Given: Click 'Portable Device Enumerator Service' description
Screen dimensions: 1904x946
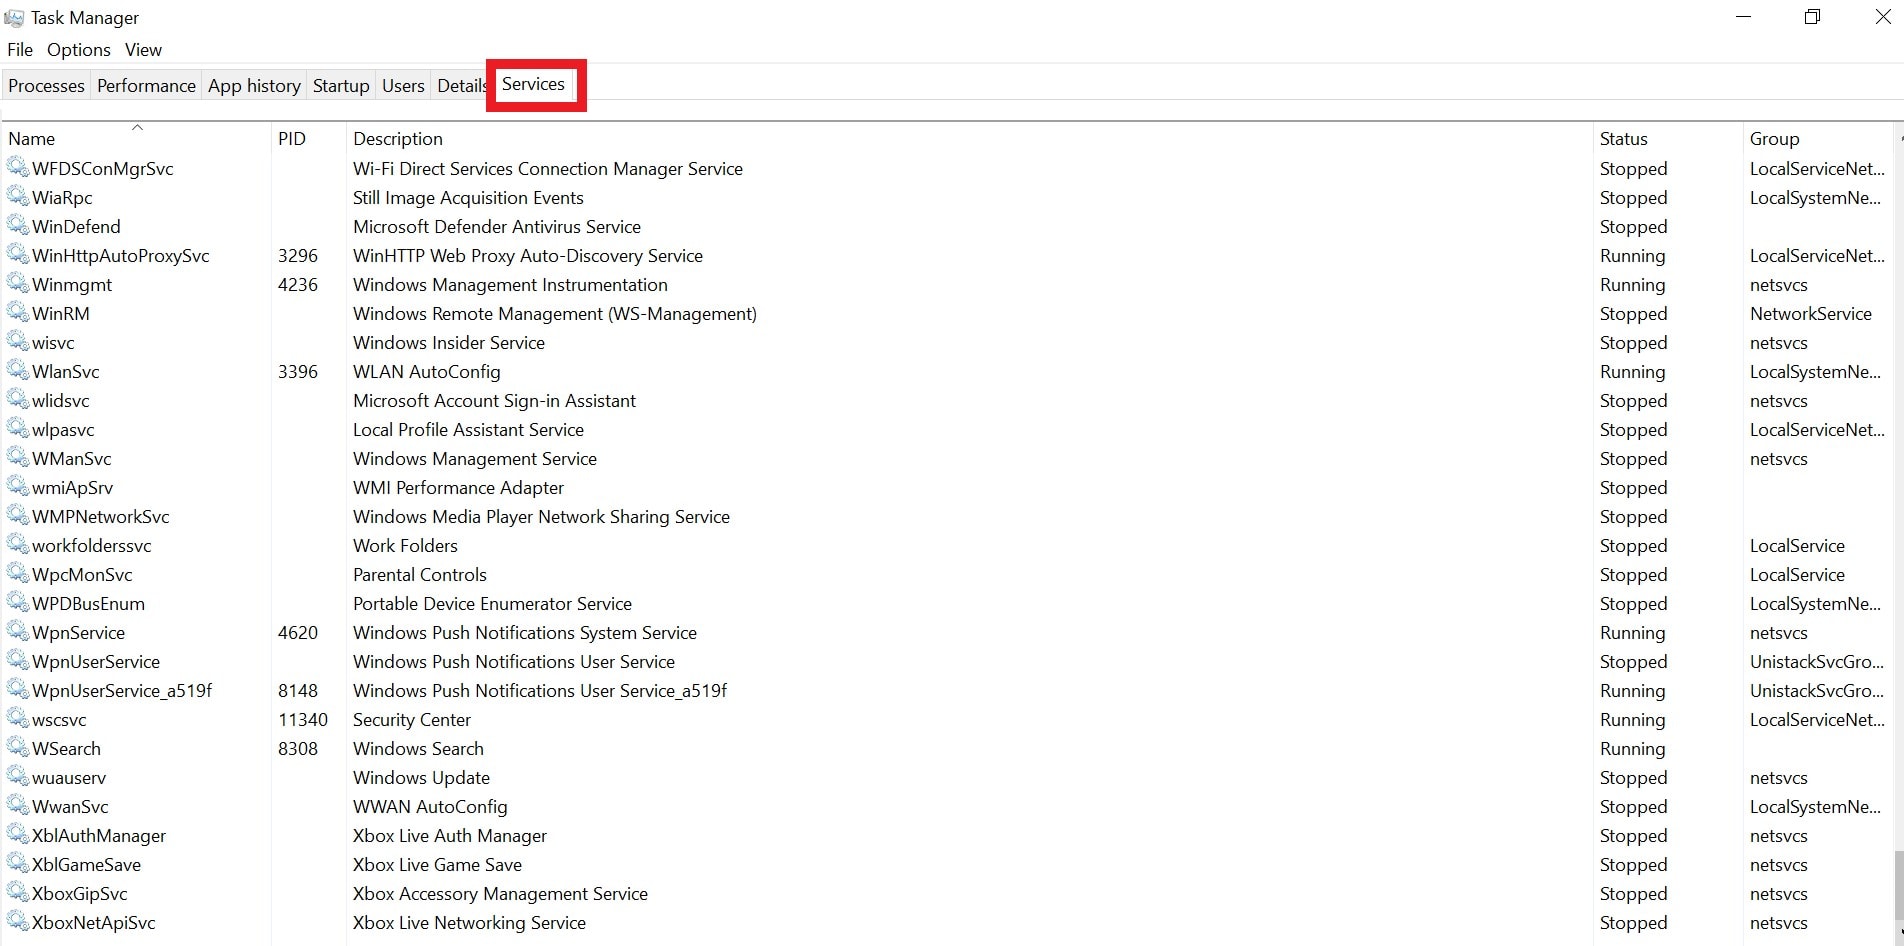Looking at the screenshot, I should tap(492, 604).
